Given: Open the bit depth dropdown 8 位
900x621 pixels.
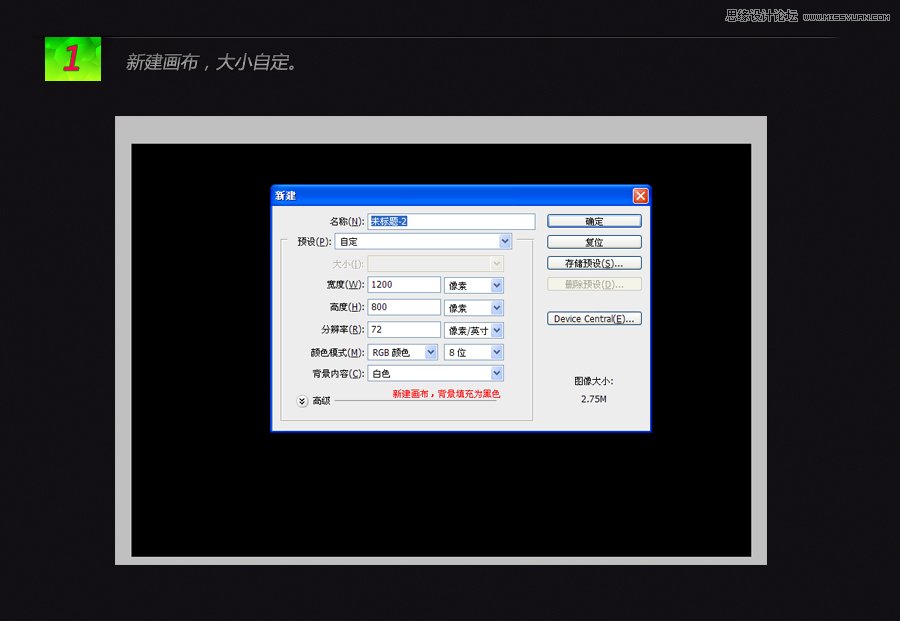Looking at the screenshot, I should [x=474, y=352].
